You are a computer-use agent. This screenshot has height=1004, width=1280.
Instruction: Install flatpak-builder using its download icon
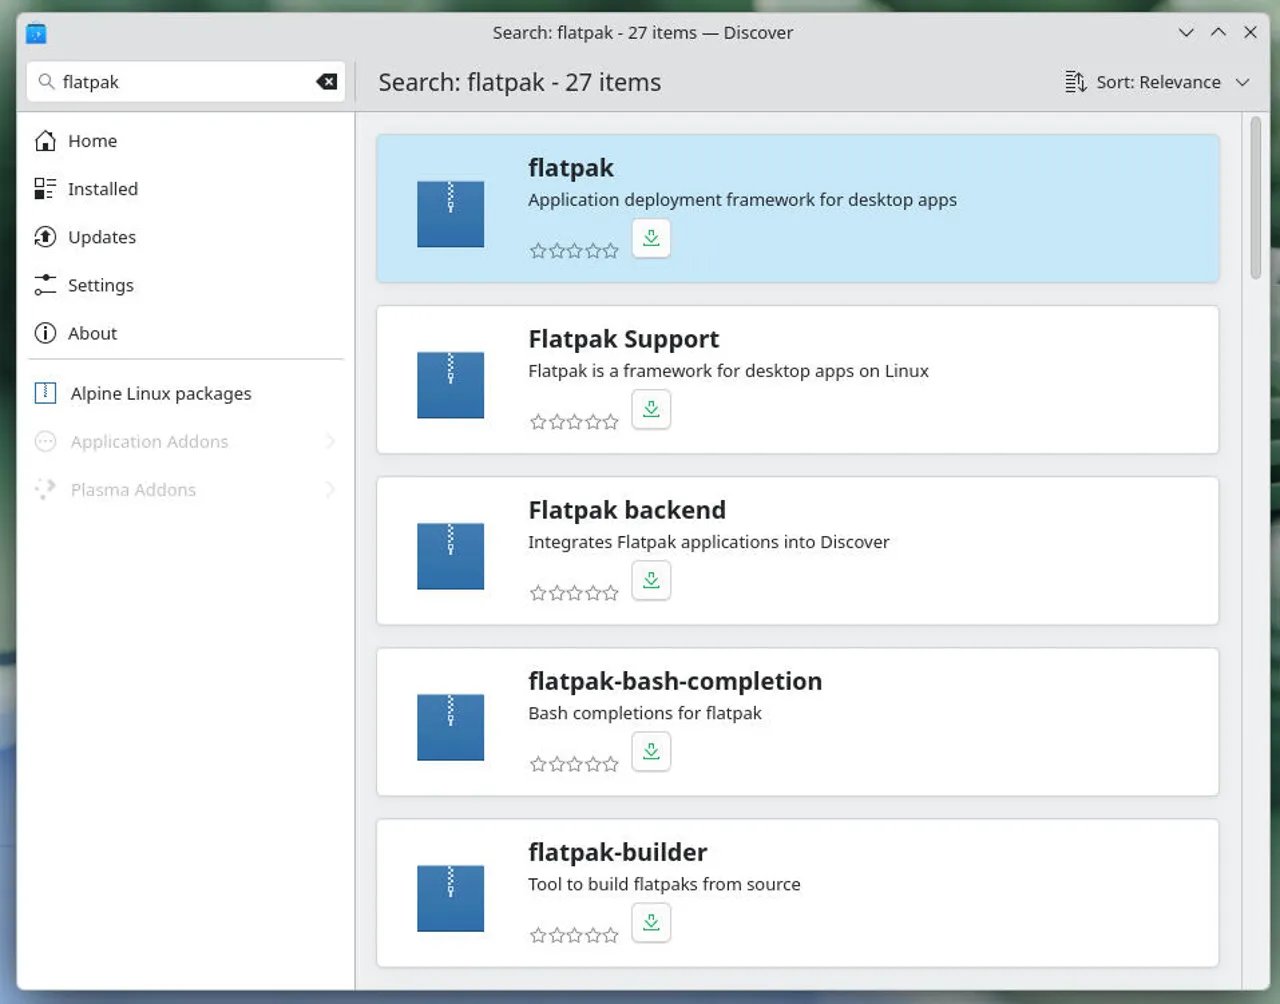(x=651, y=922)
